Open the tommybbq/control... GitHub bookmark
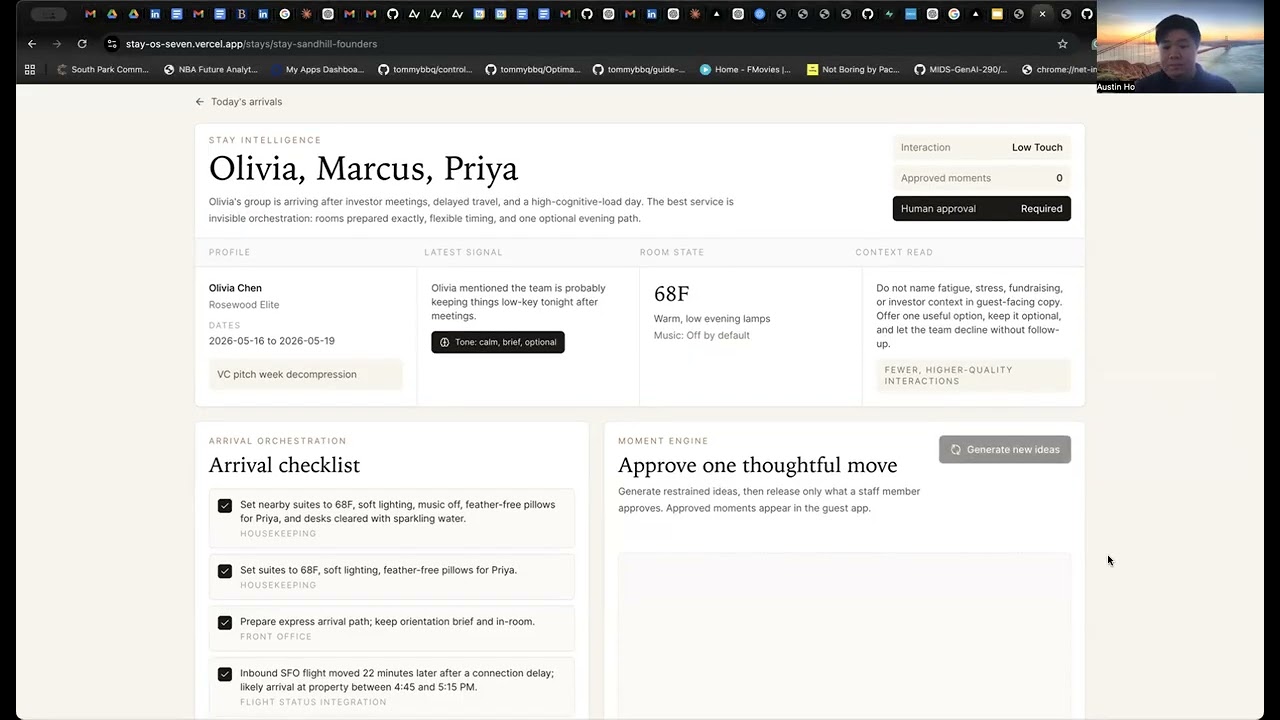 tap(425, 70)
